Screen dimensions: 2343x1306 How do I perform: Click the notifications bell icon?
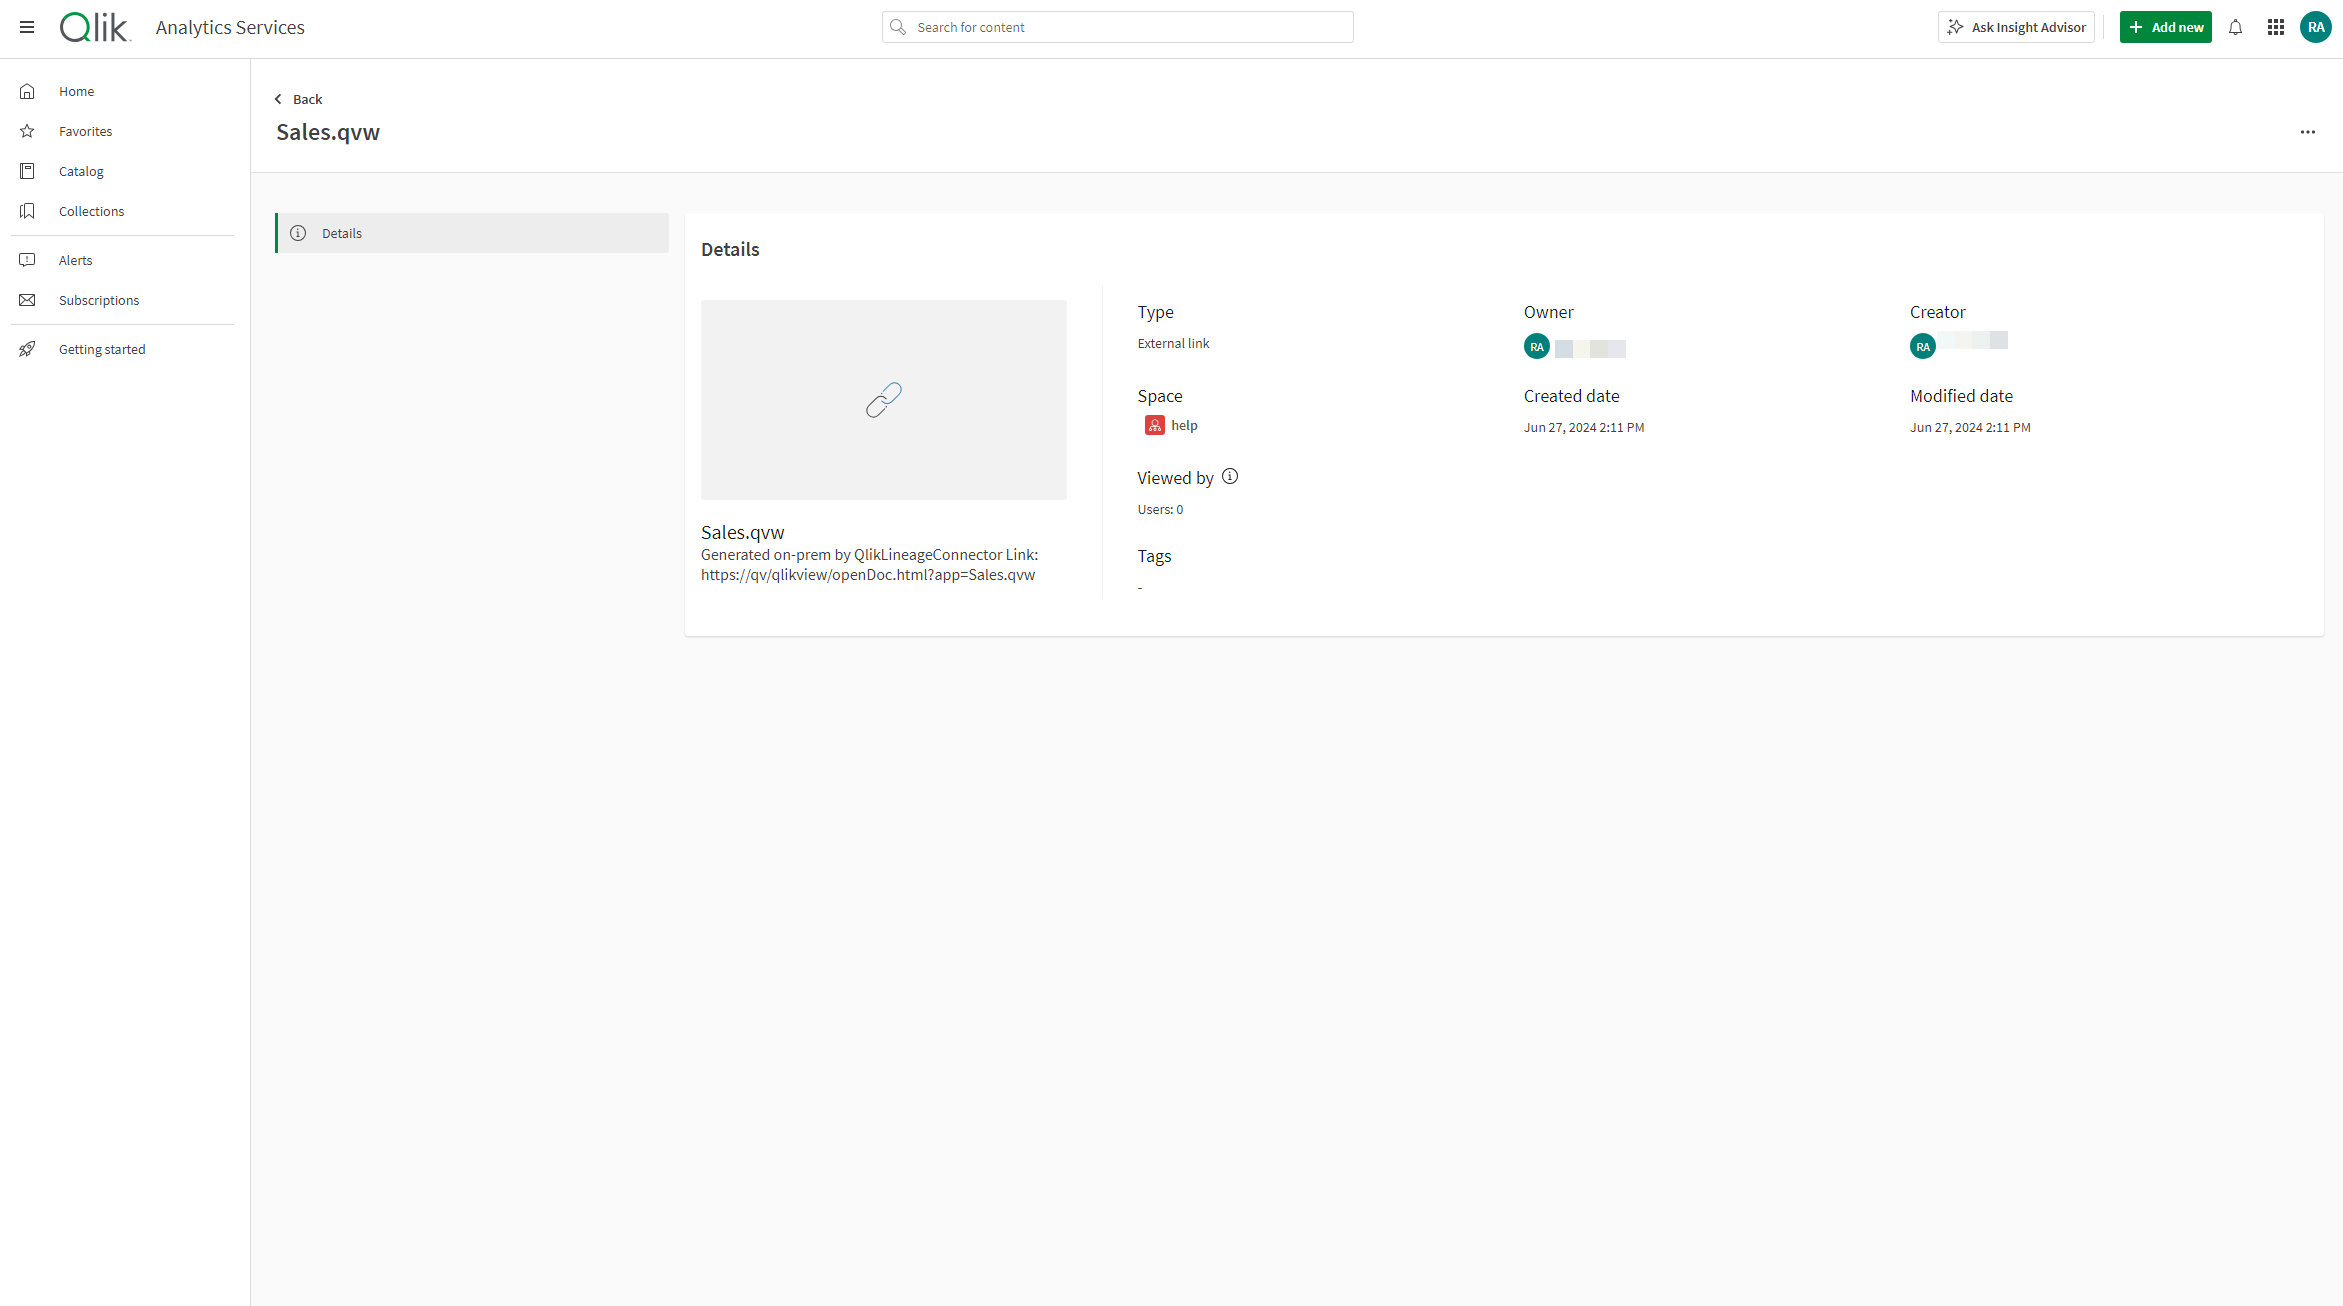point(2235,27)
